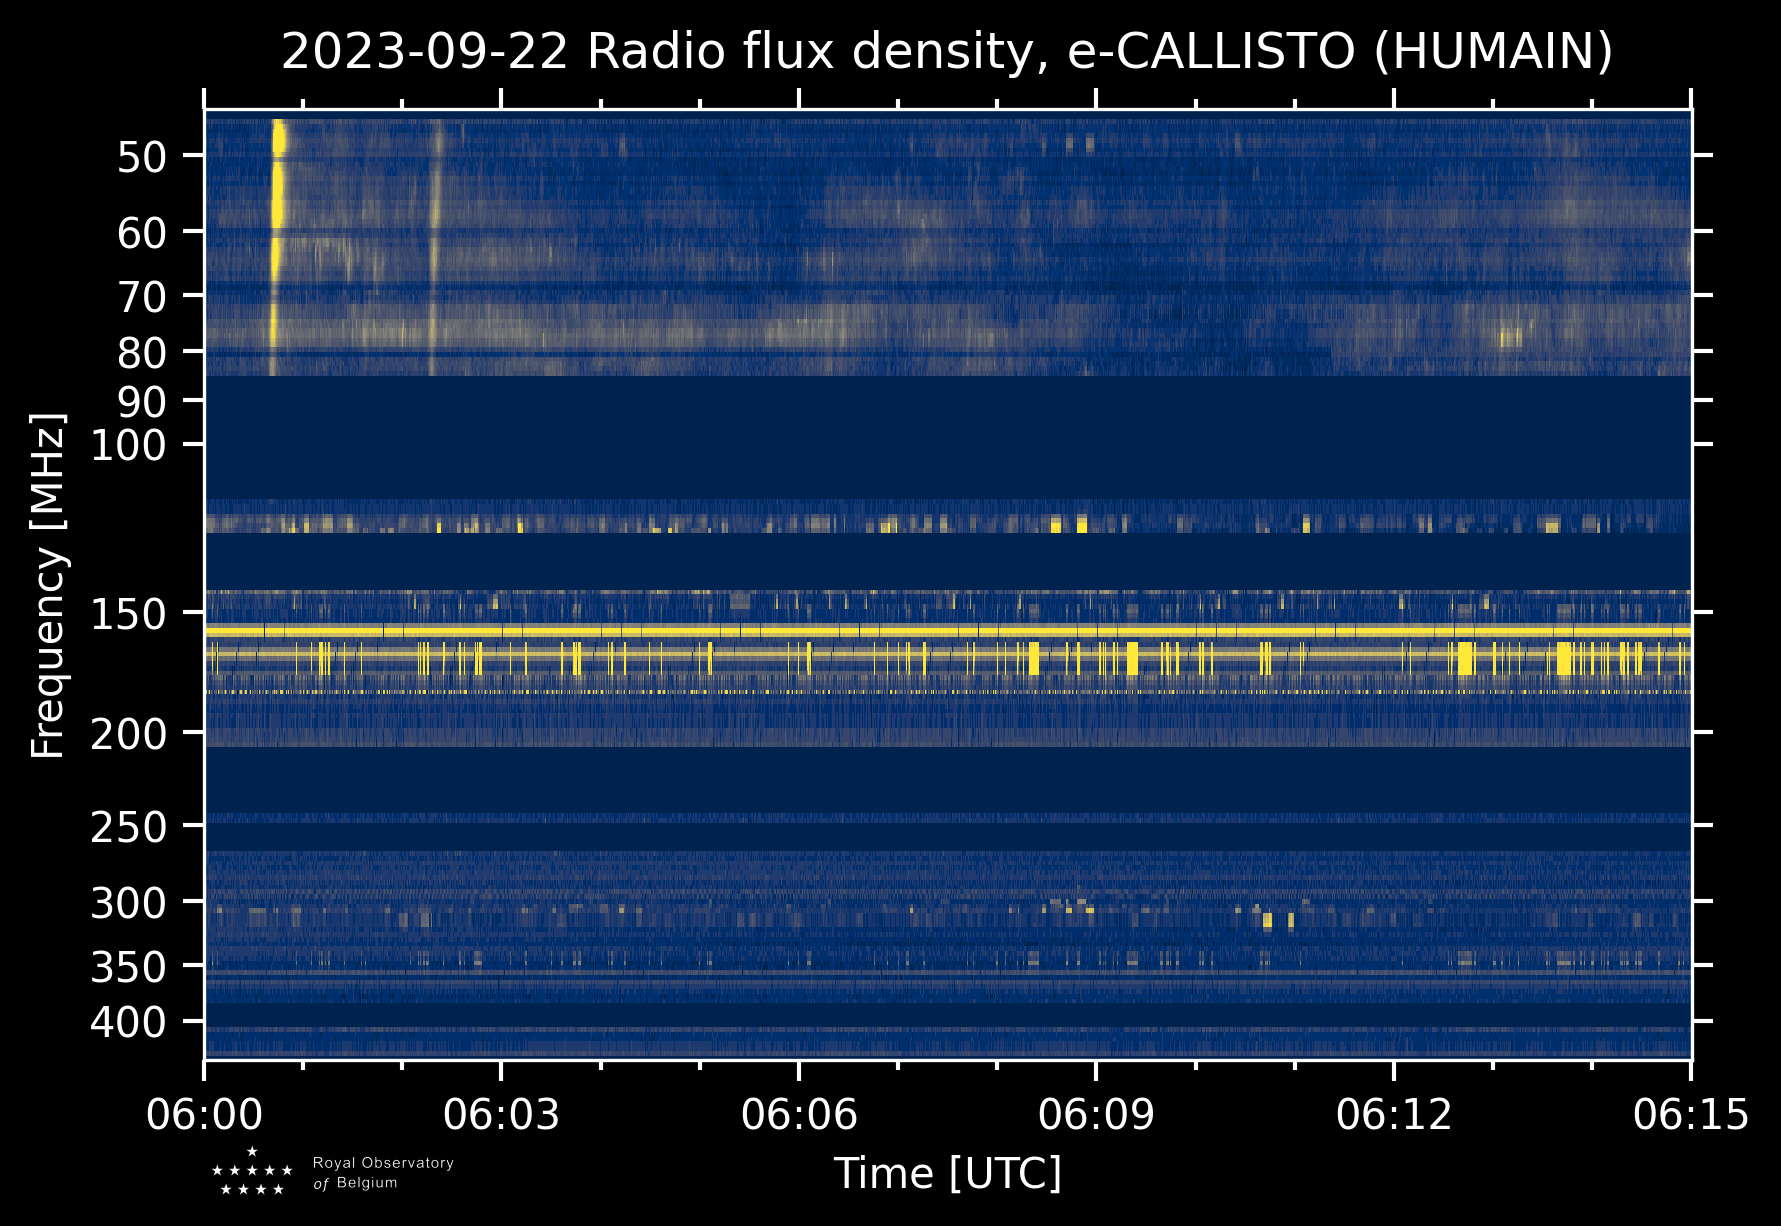Click the continuous yellow band above 160 MHz
The image size is (1781, 1226).
(947, 630)
